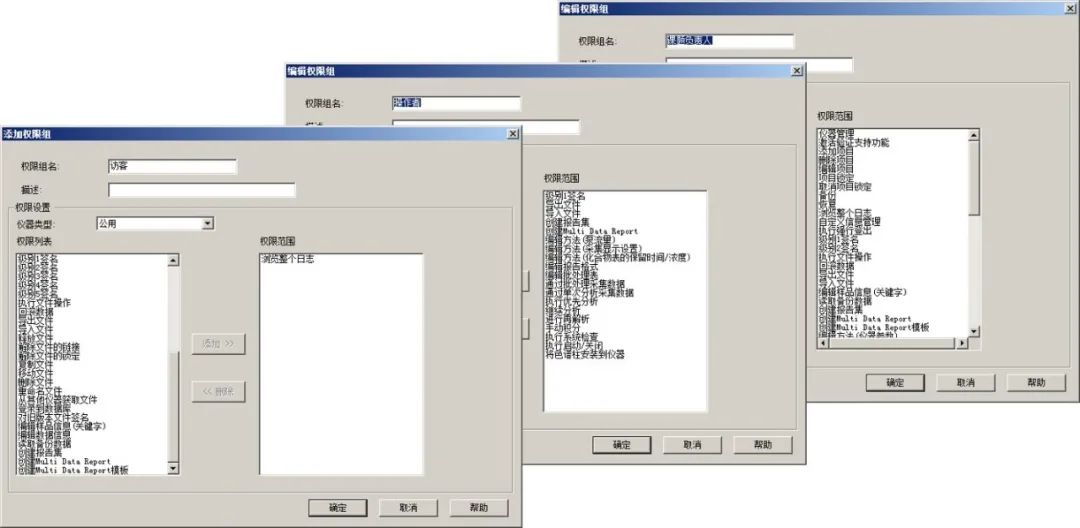The height and width of the screenshot is (528, 1080).
Task: Click 帮助 in the 添加权限组 dialog
Action: (479, 507)
